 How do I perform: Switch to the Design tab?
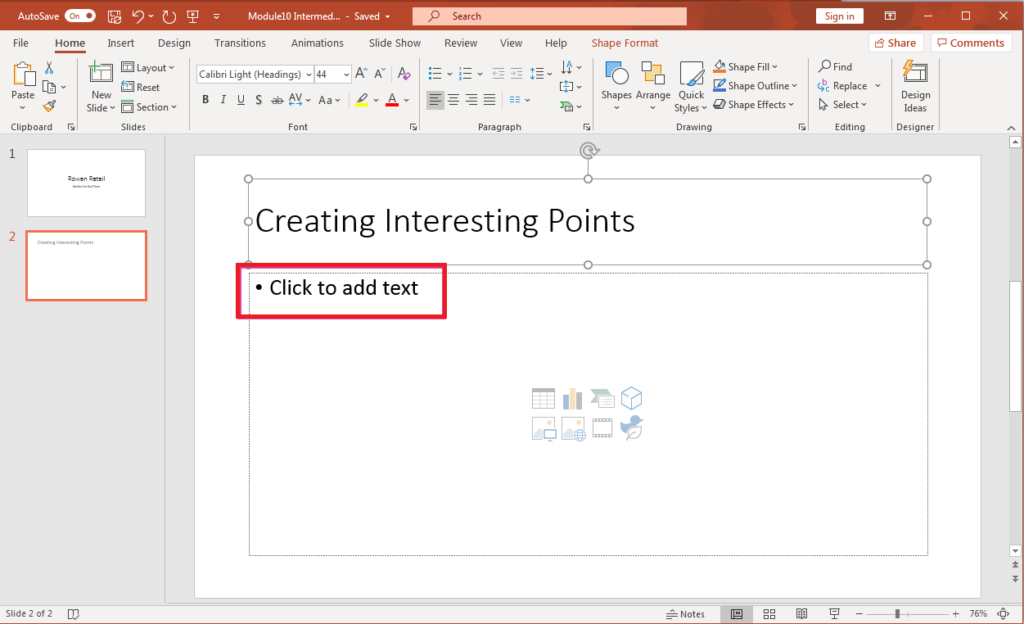click(x=174, y=43)
